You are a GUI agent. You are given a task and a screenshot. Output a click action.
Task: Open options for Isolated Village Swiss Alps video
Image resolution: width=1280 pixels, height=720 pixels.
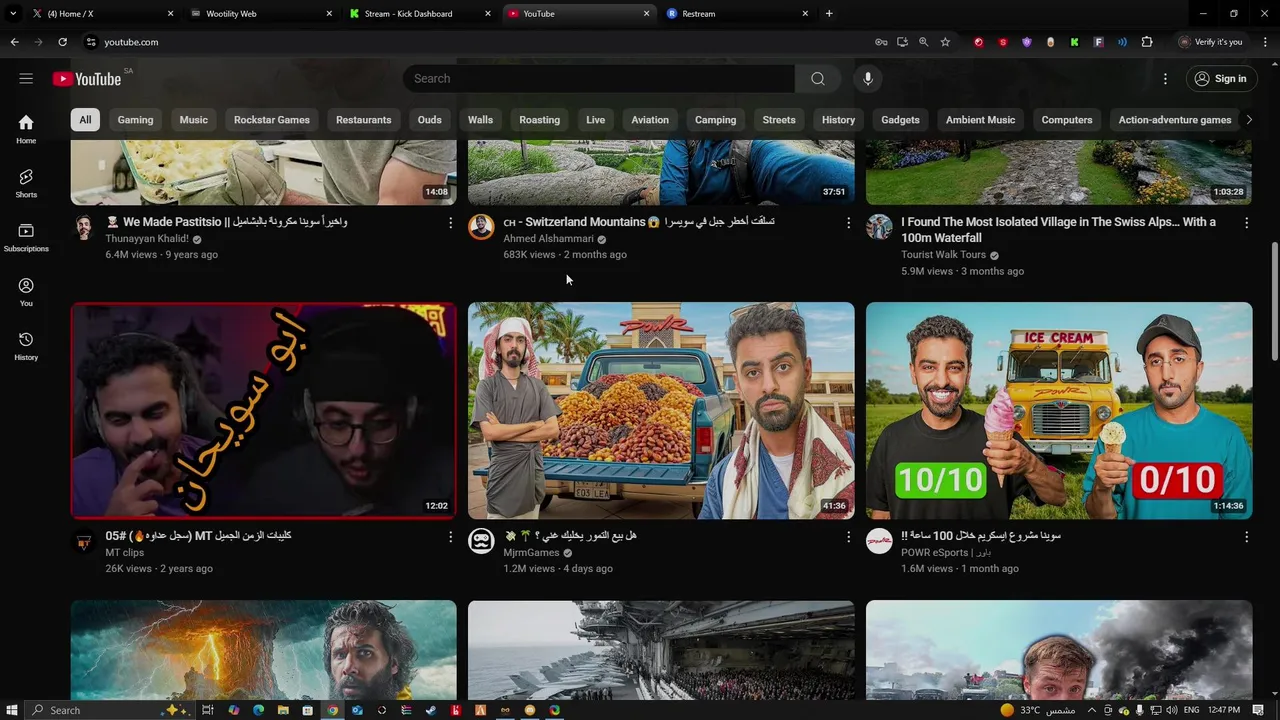[x=1246, y=223]
